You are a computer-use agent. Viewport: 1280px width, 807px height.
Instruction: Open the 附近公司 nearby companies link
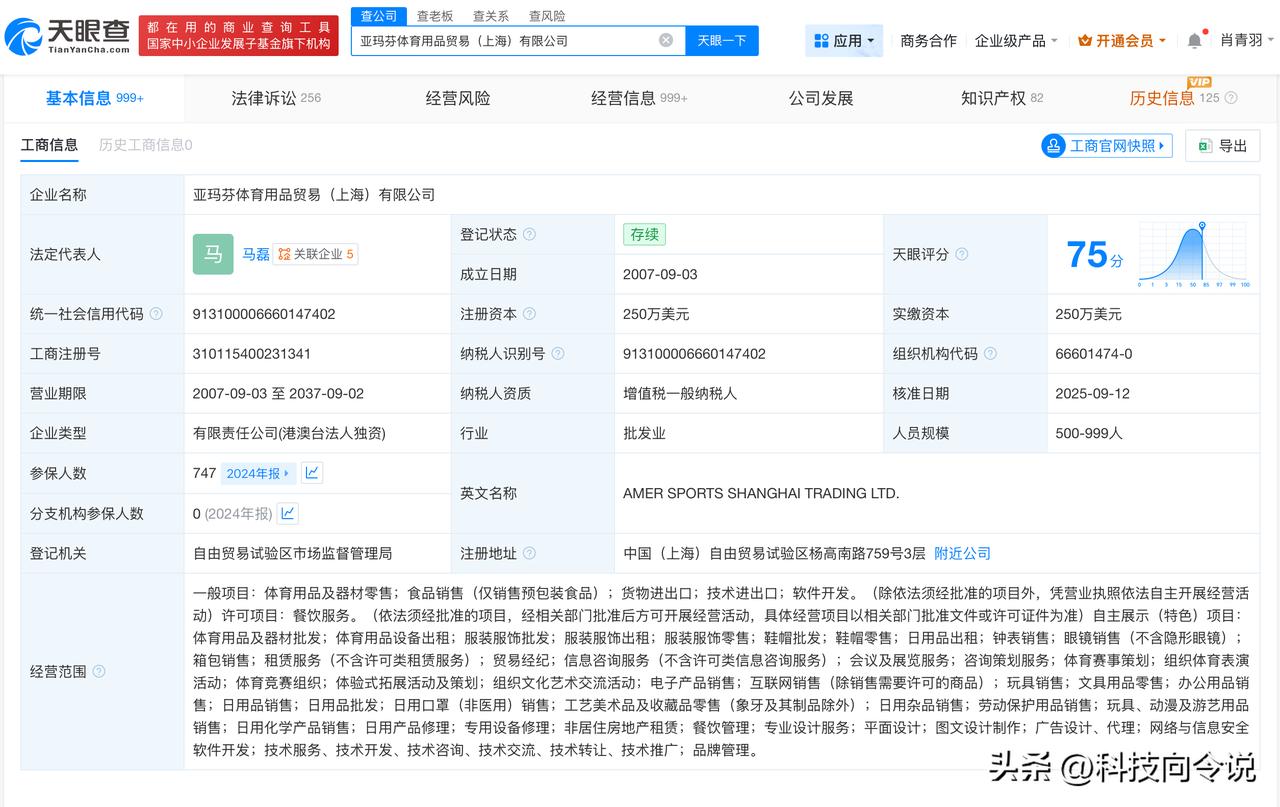point(962,553)
